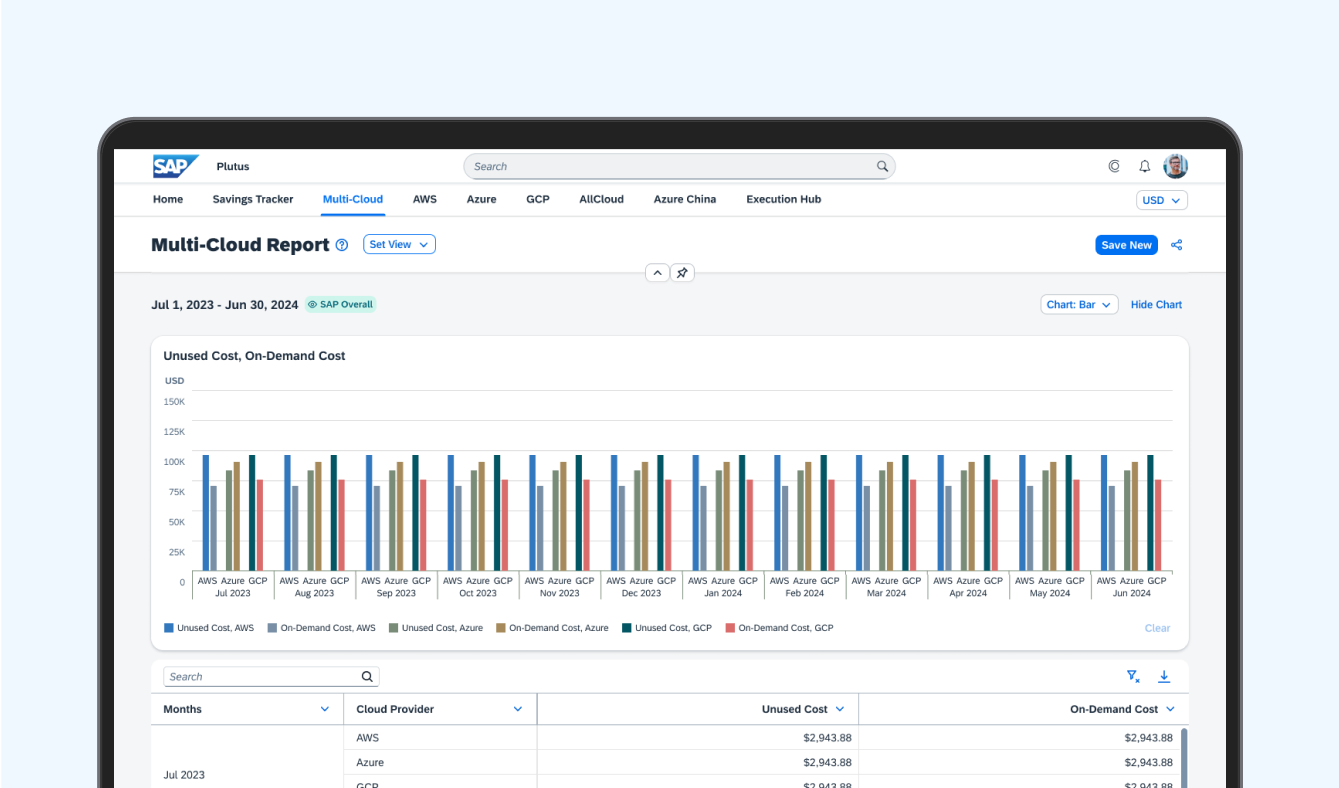Open the Execution Hub tab
Image resolution: width=1339 pixels, height=788 pixels.
pos(783,199)
